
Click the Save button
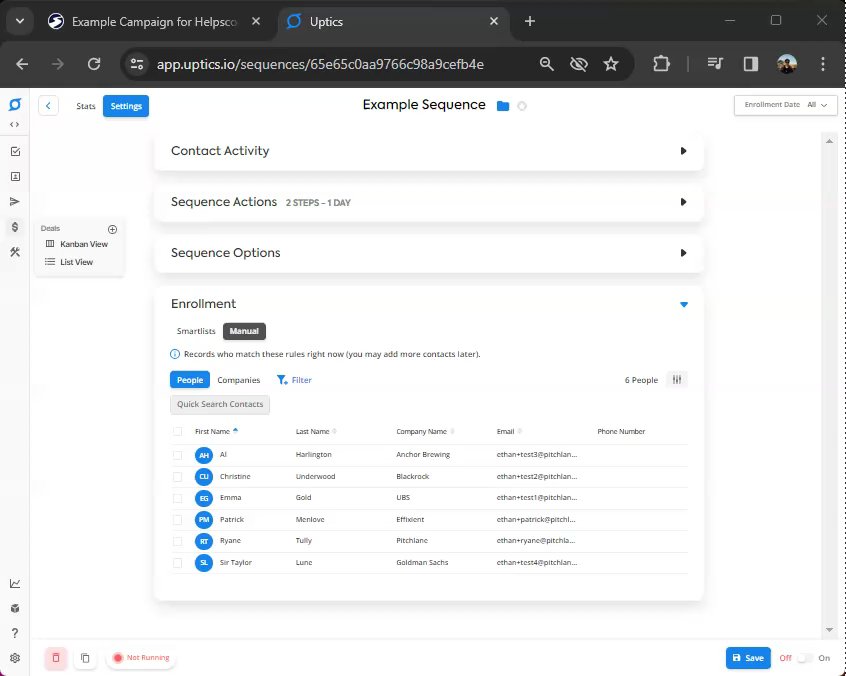(x=748, y=658)
